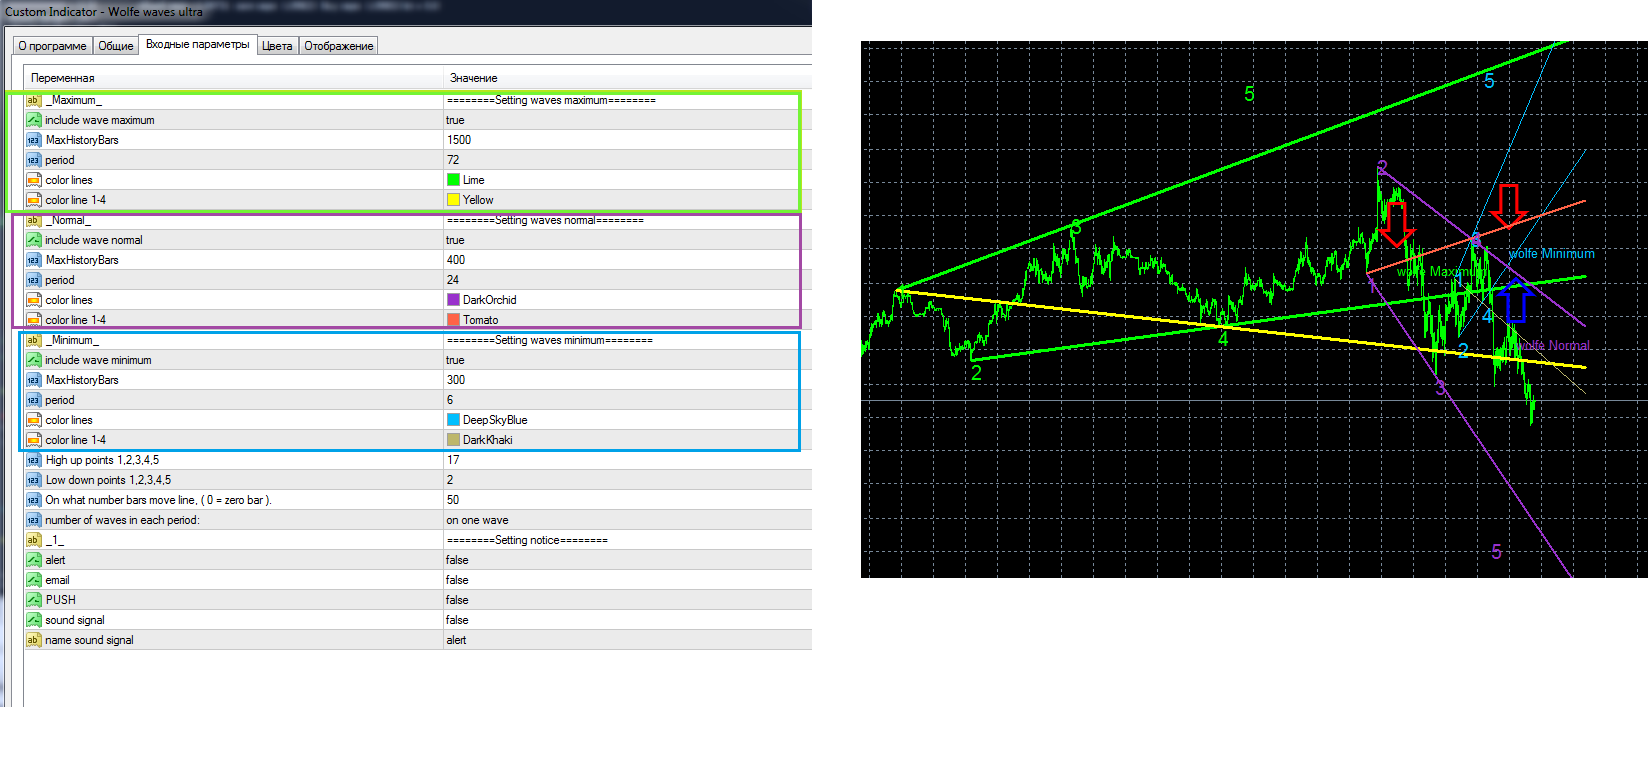Click the Значение column header
The height and width of the screenshot is (767, 1648).
(628, 78)
